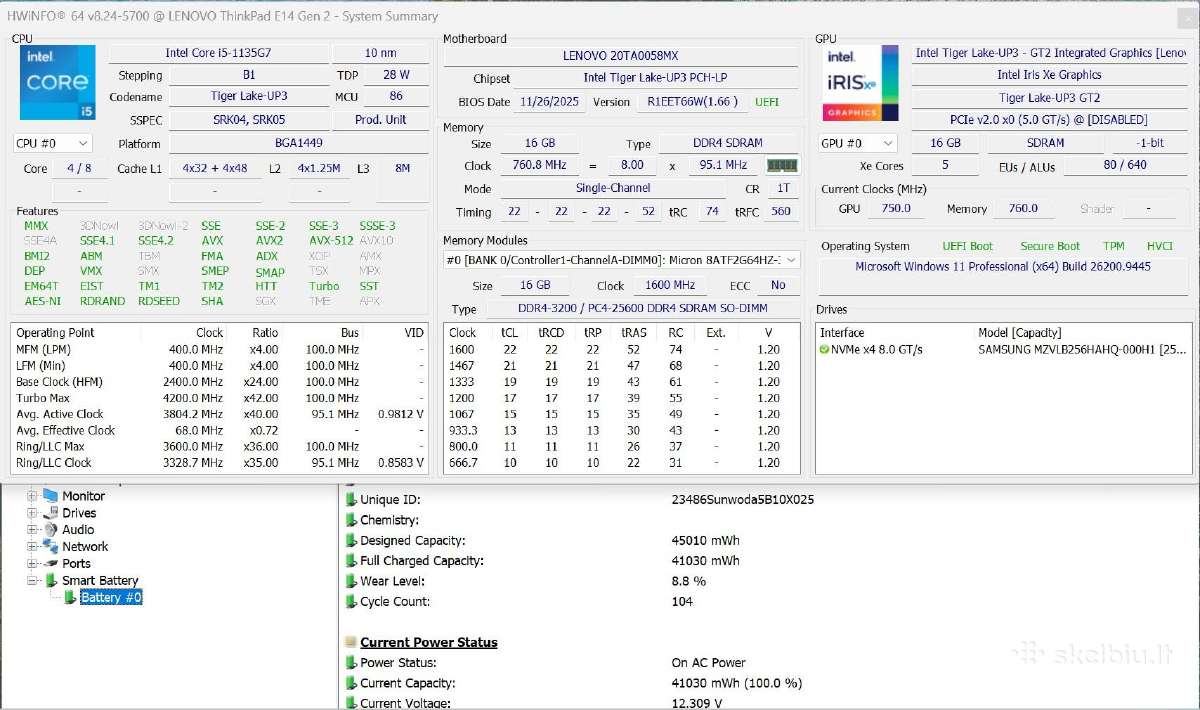Click the battery icon beside Battery #0

70,597
